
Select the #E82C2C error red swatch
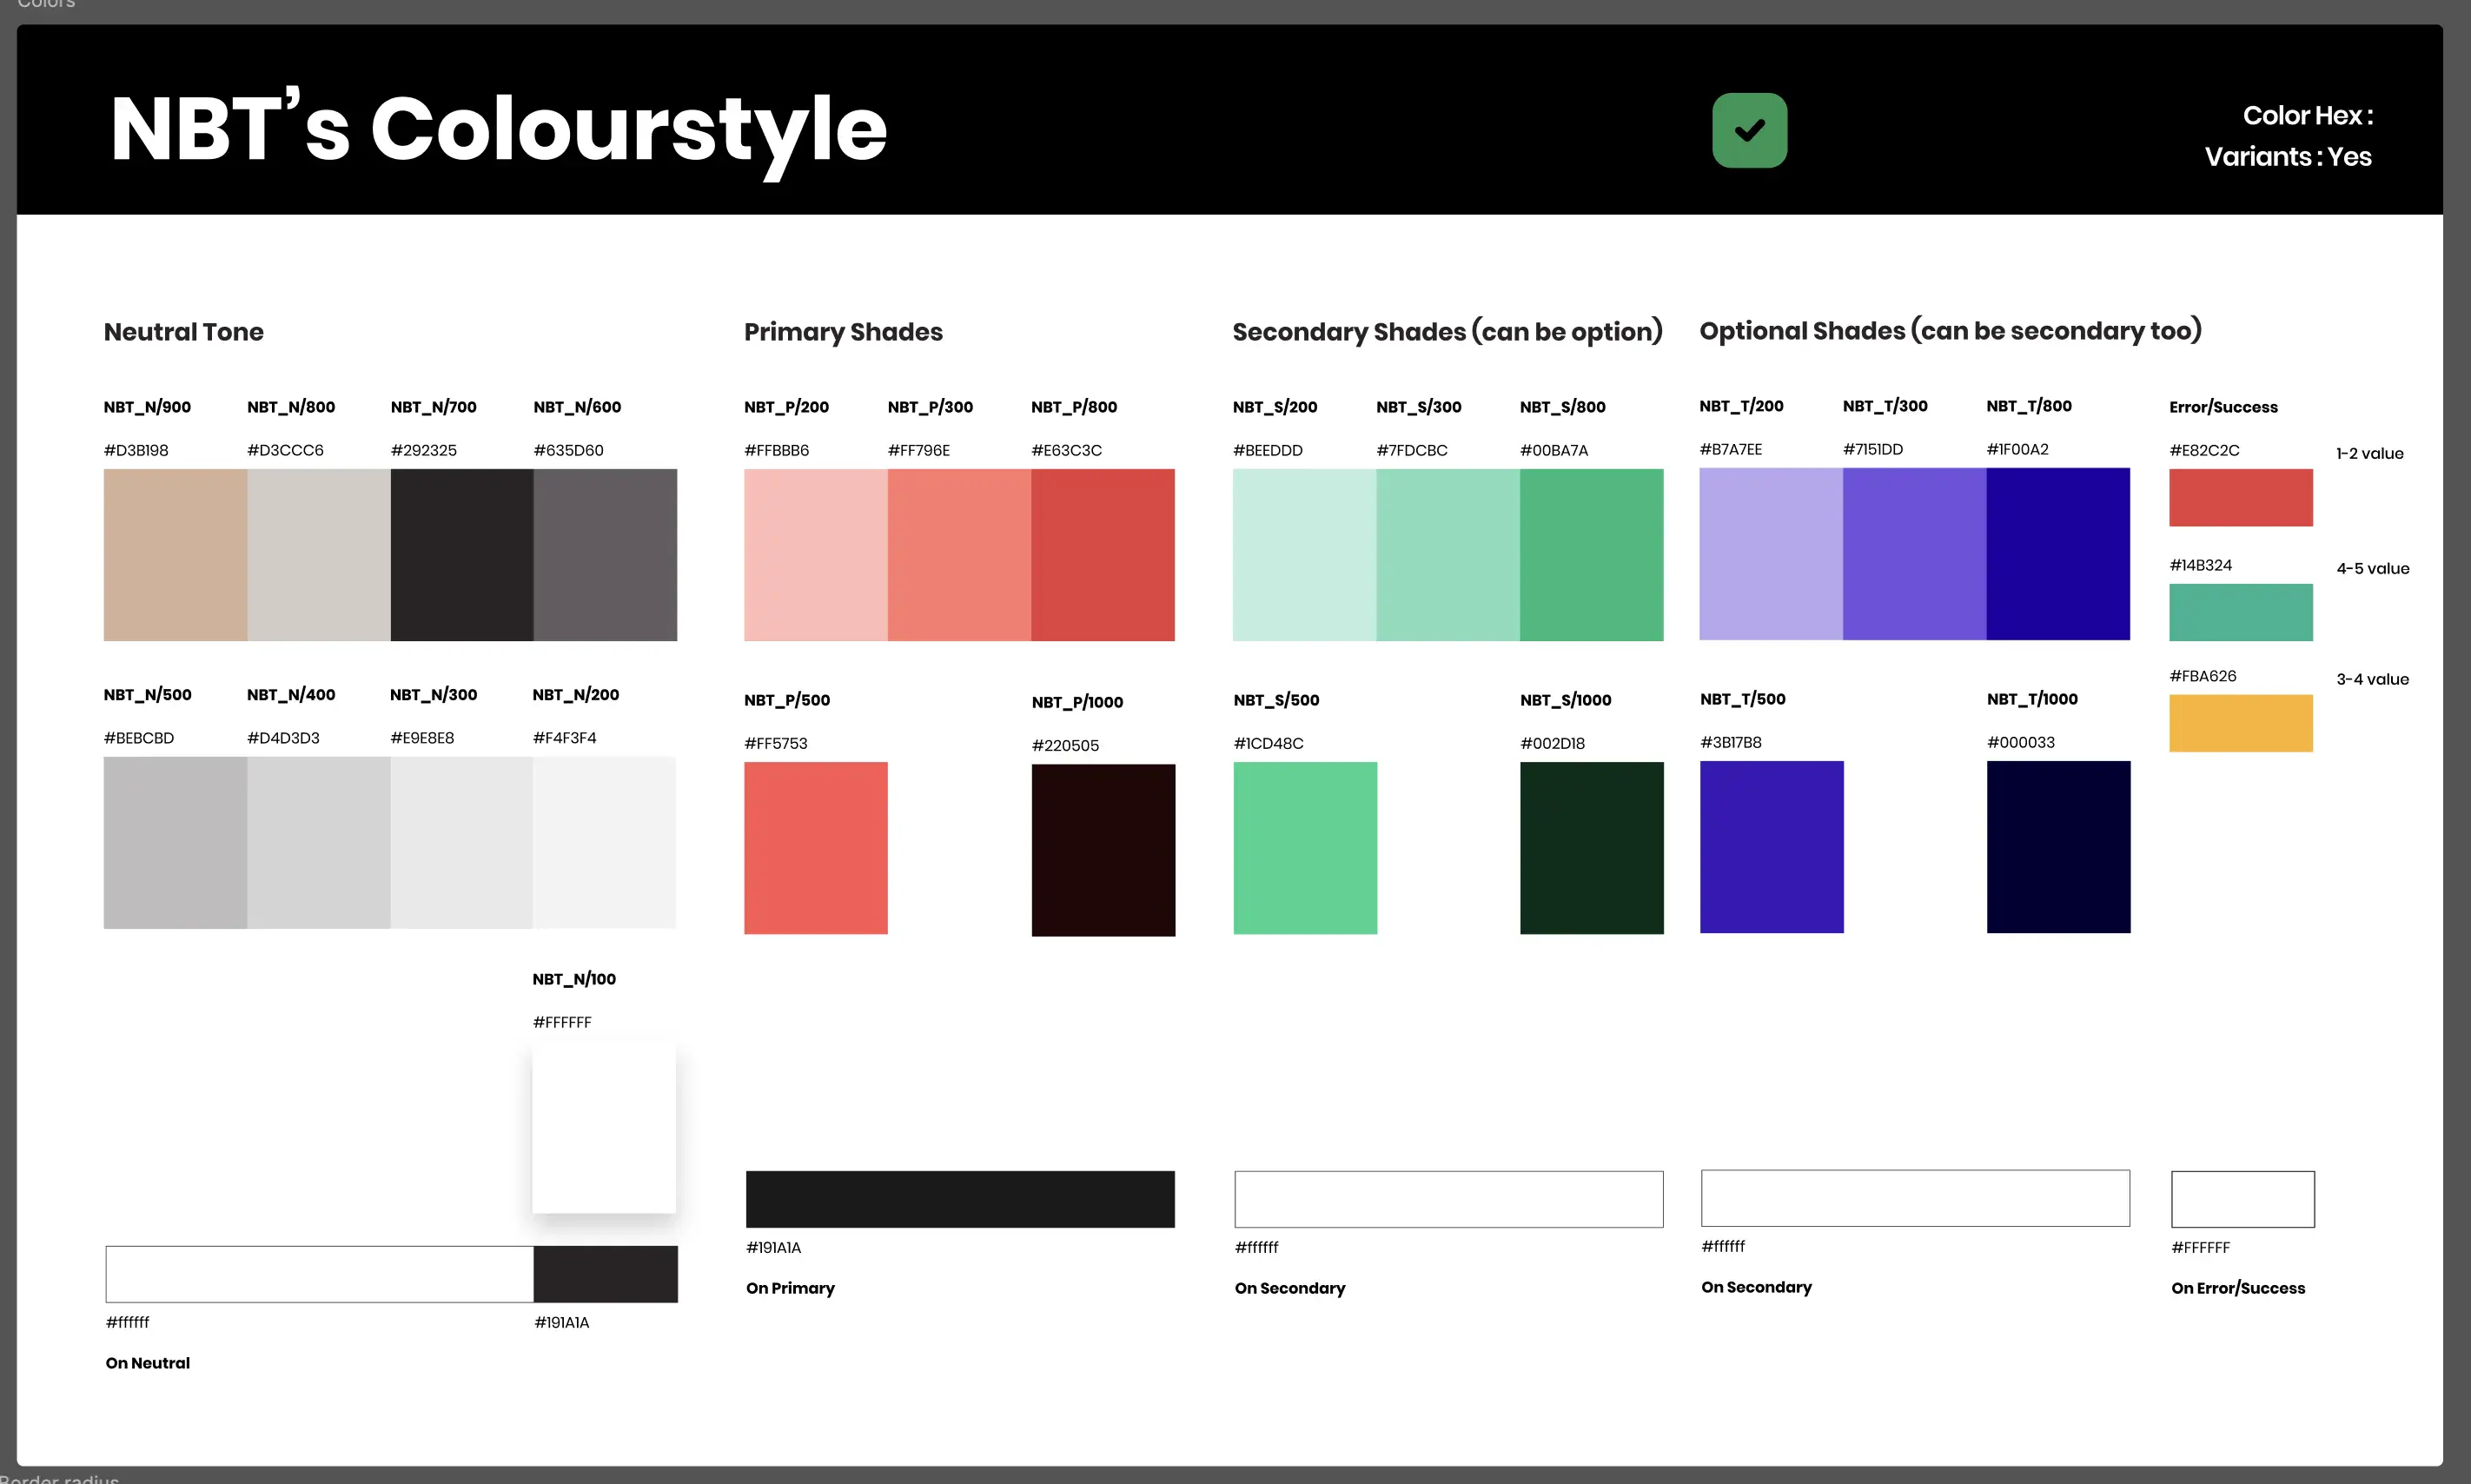coord(2241,497)
